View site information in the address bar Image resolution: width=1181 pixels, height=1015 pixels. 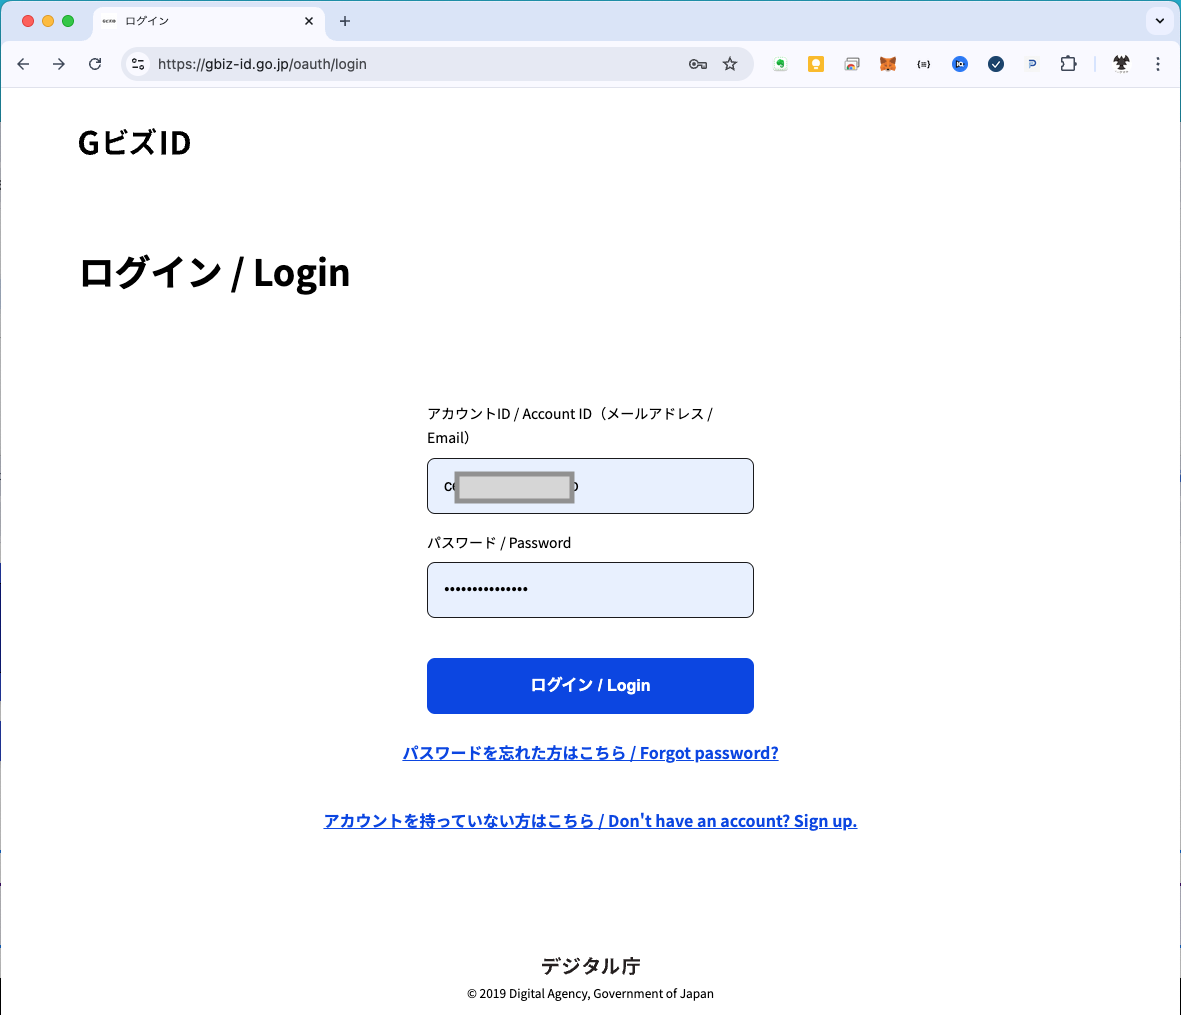(x=139, y=64)
